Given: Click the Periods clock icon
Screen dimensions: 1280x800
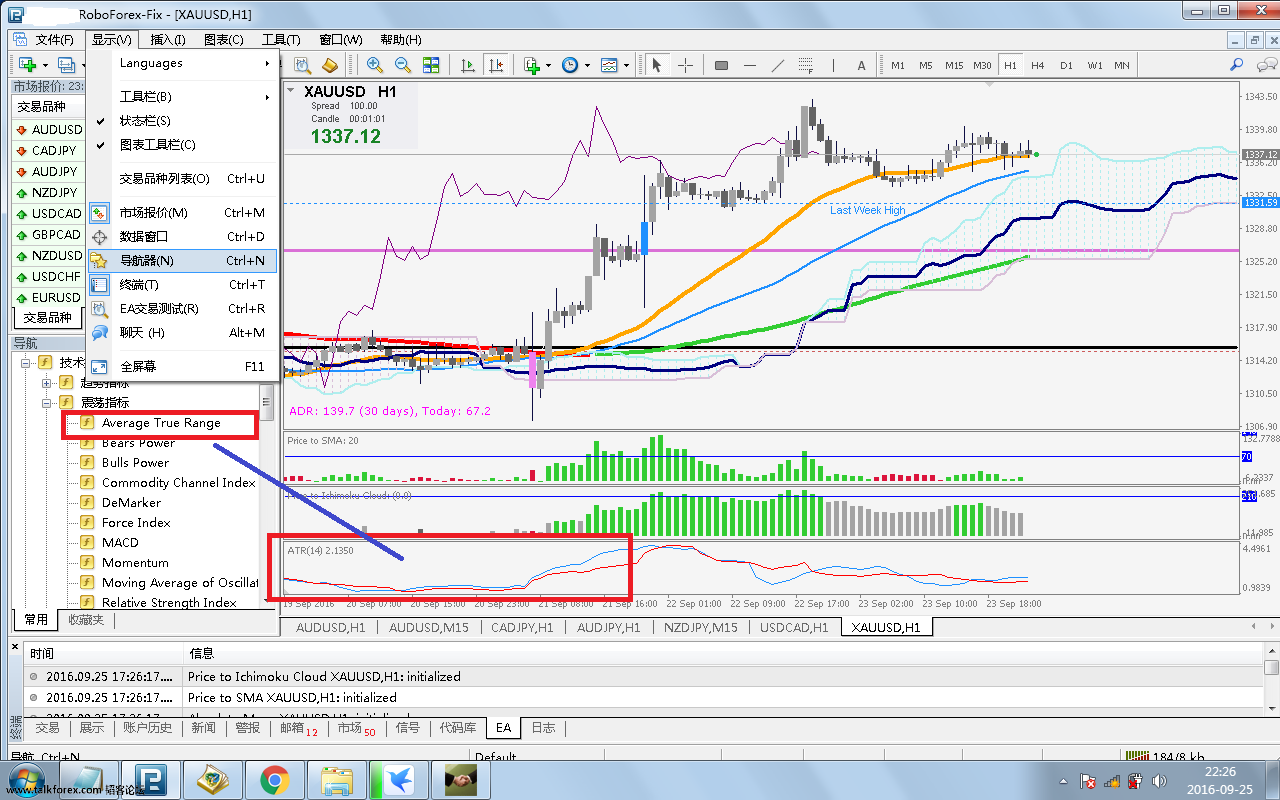Looking at the screenshot, I should (x=570, y=65).
